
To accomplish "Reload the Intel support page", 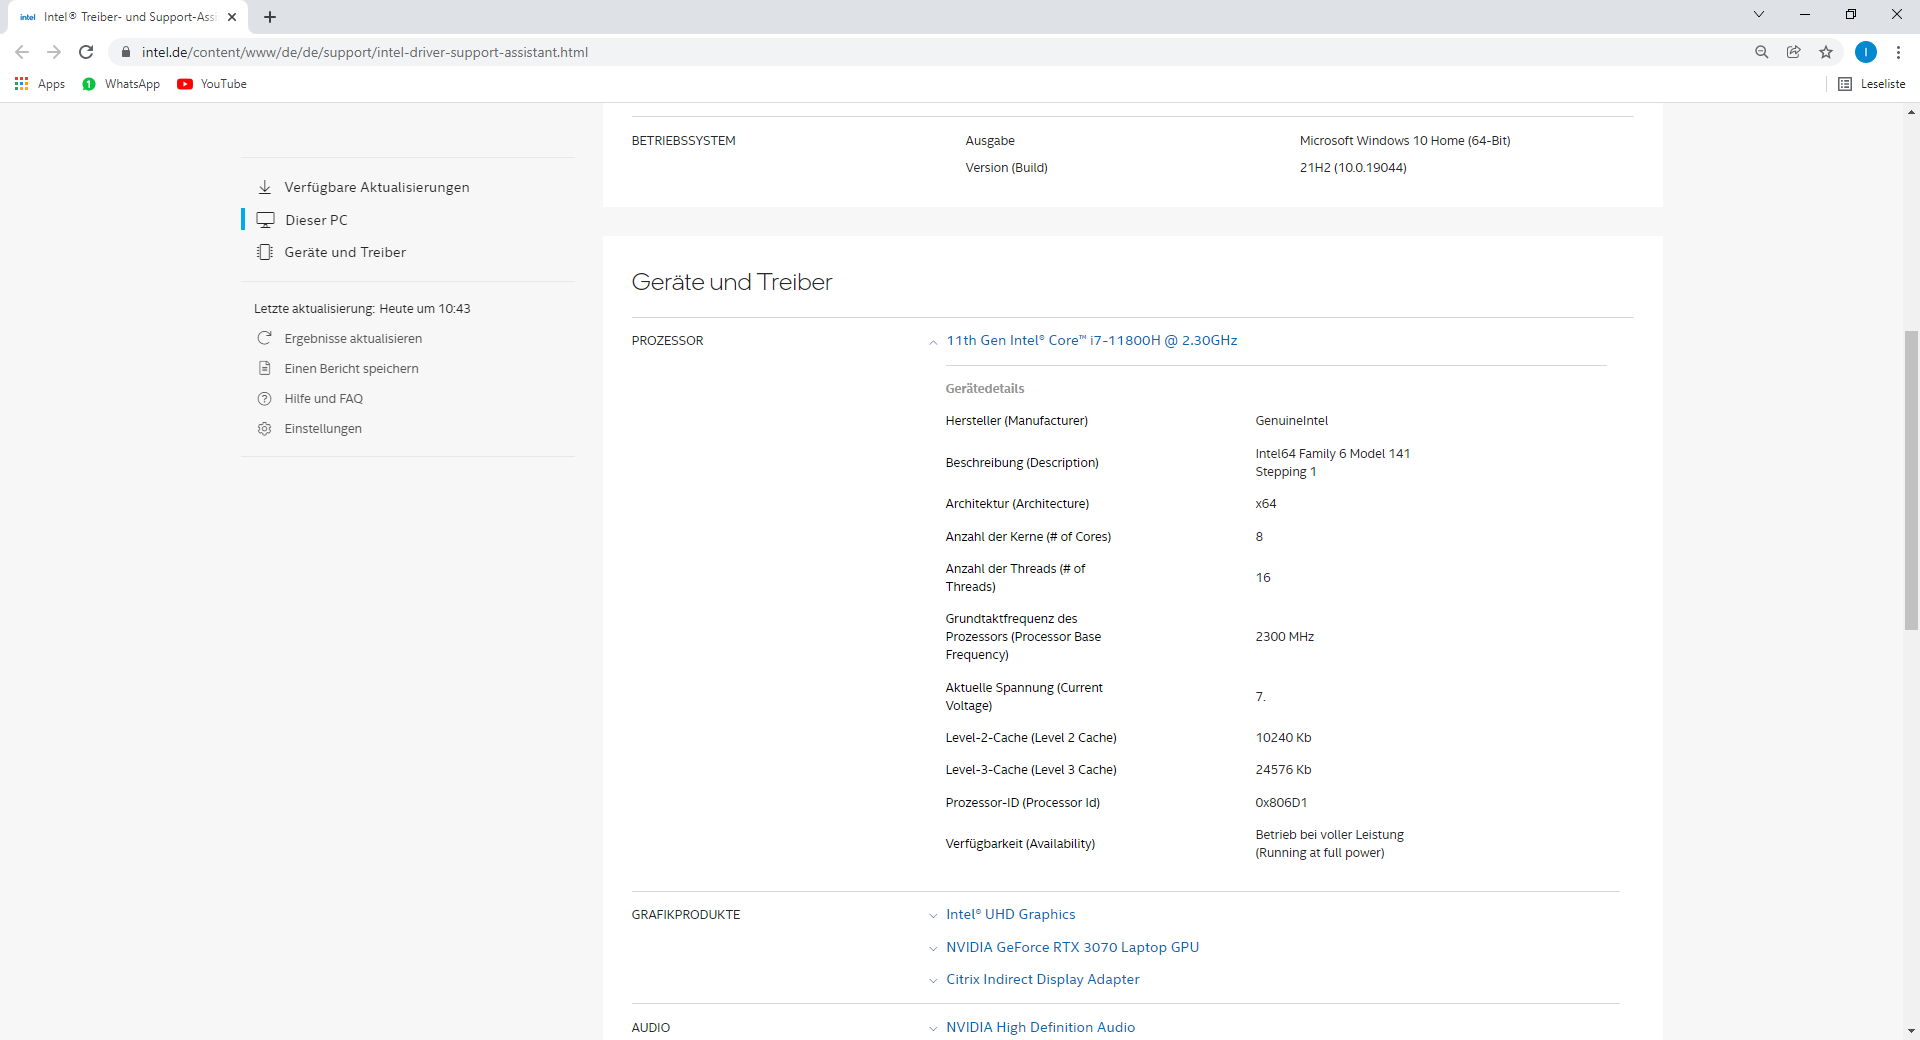I will pyautogui.click(x=86, y=52).
